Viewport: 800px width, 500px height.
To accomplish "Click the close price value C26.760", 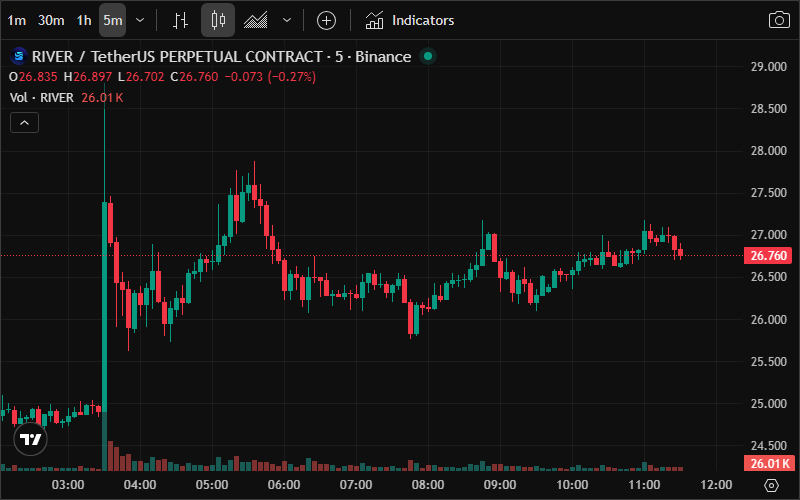I will click(194, 77).
